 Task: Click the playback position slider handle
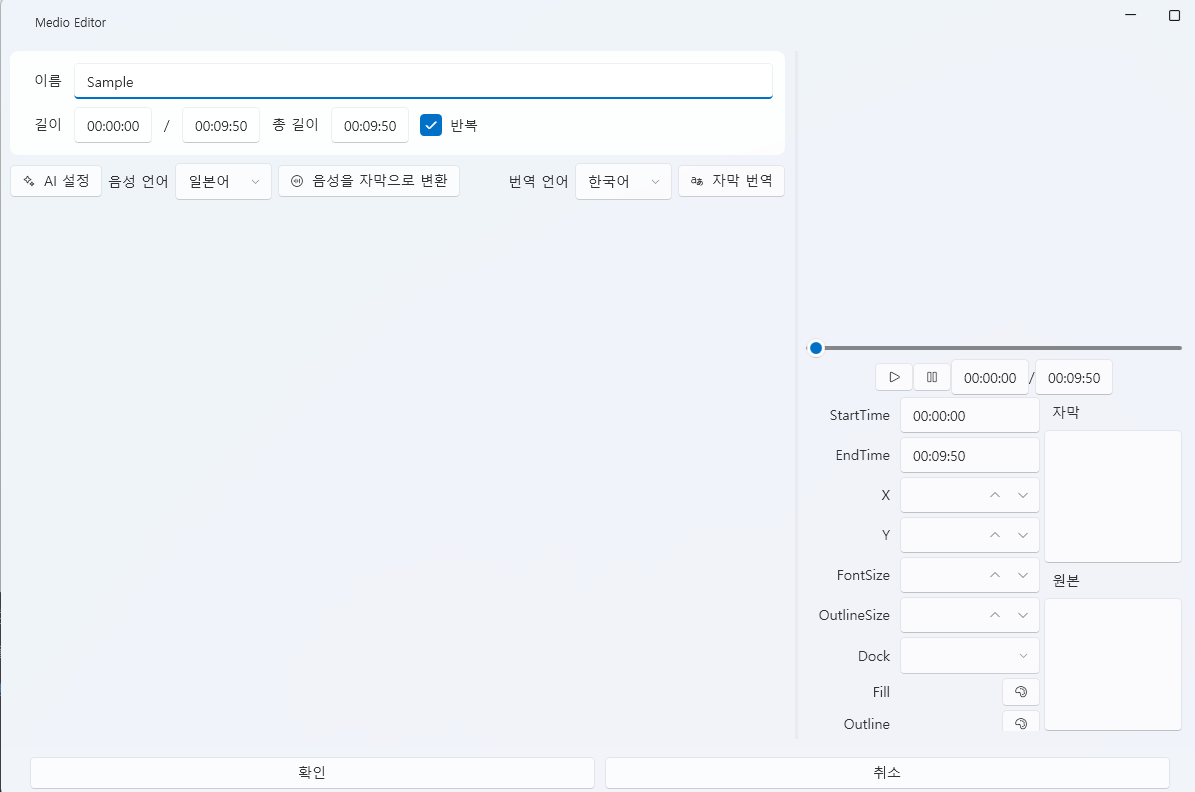[815, 348]
